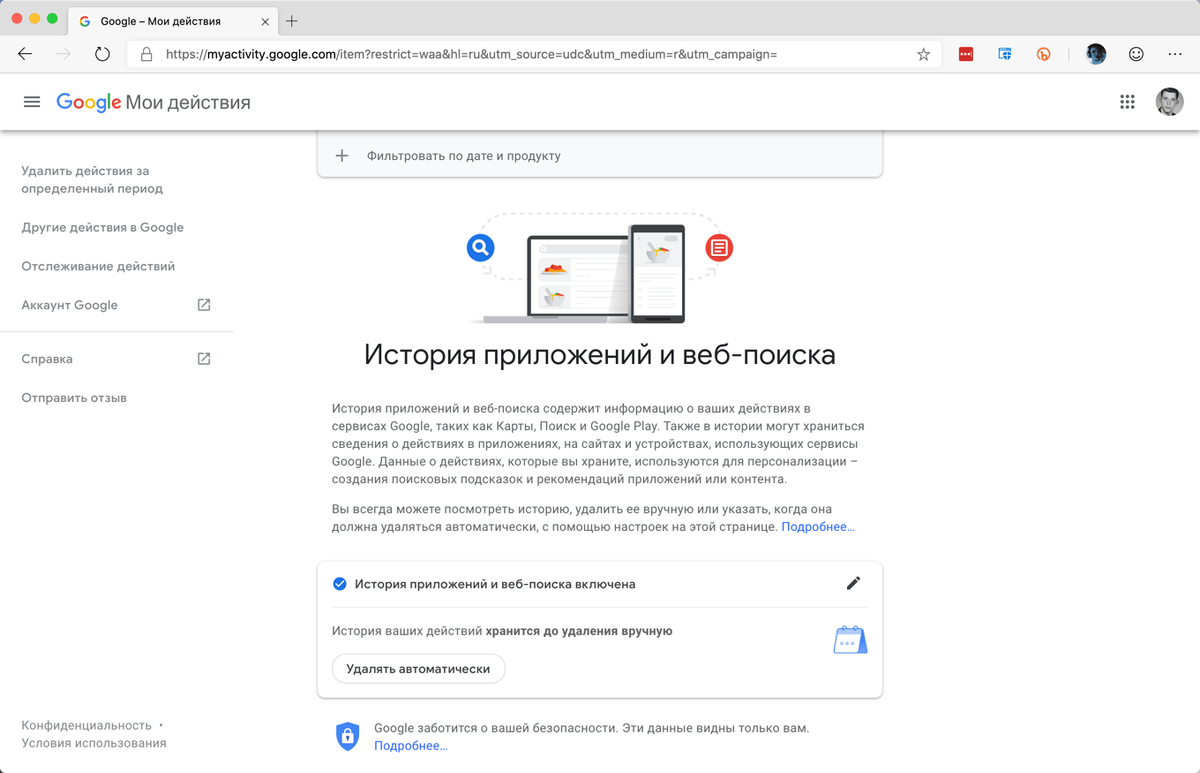Select Удалить действия за определенный период
The height and width of the screenshot is (773, 1200).
[92, 180]
